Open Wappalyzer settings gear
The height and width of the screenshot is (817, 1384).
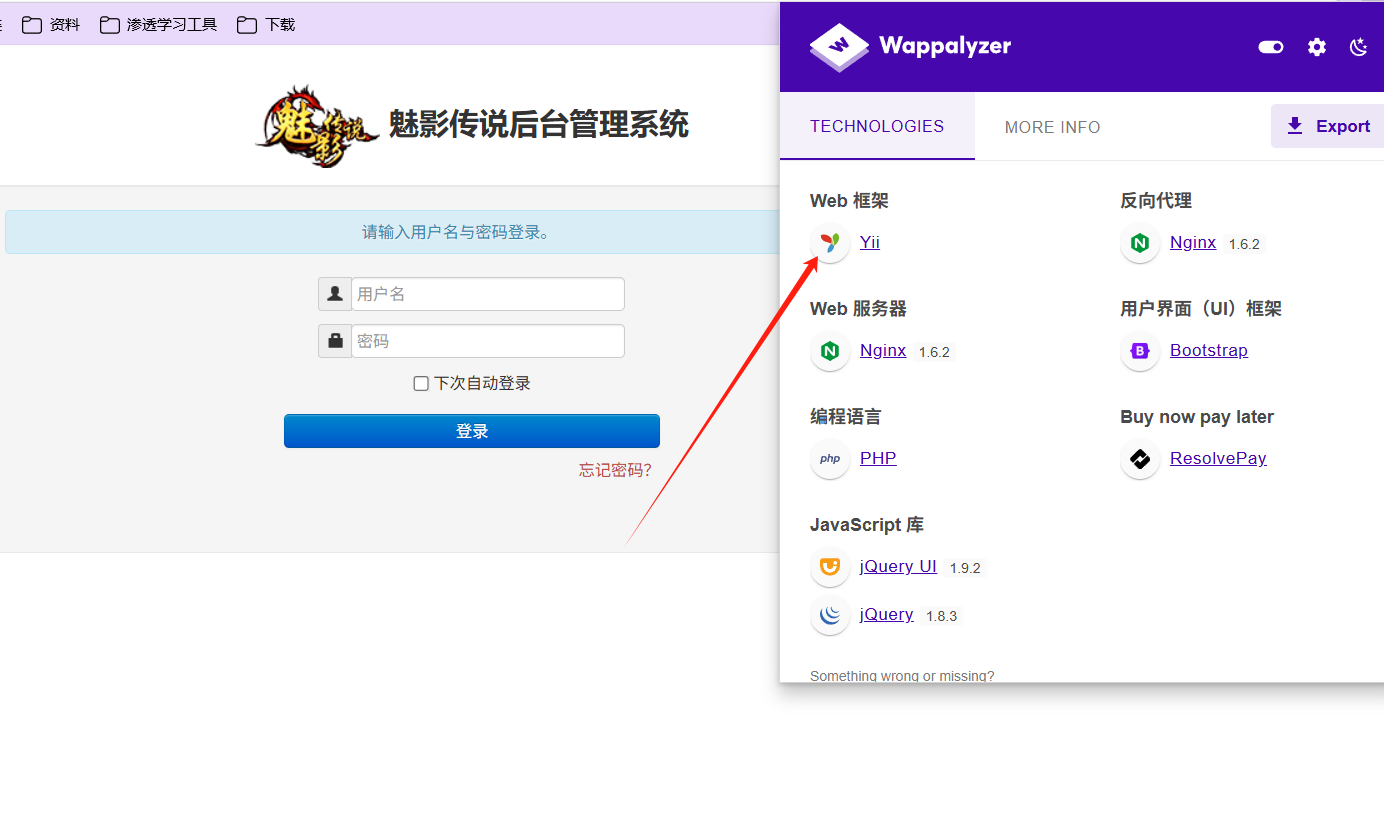click(x=1317, y=47)
